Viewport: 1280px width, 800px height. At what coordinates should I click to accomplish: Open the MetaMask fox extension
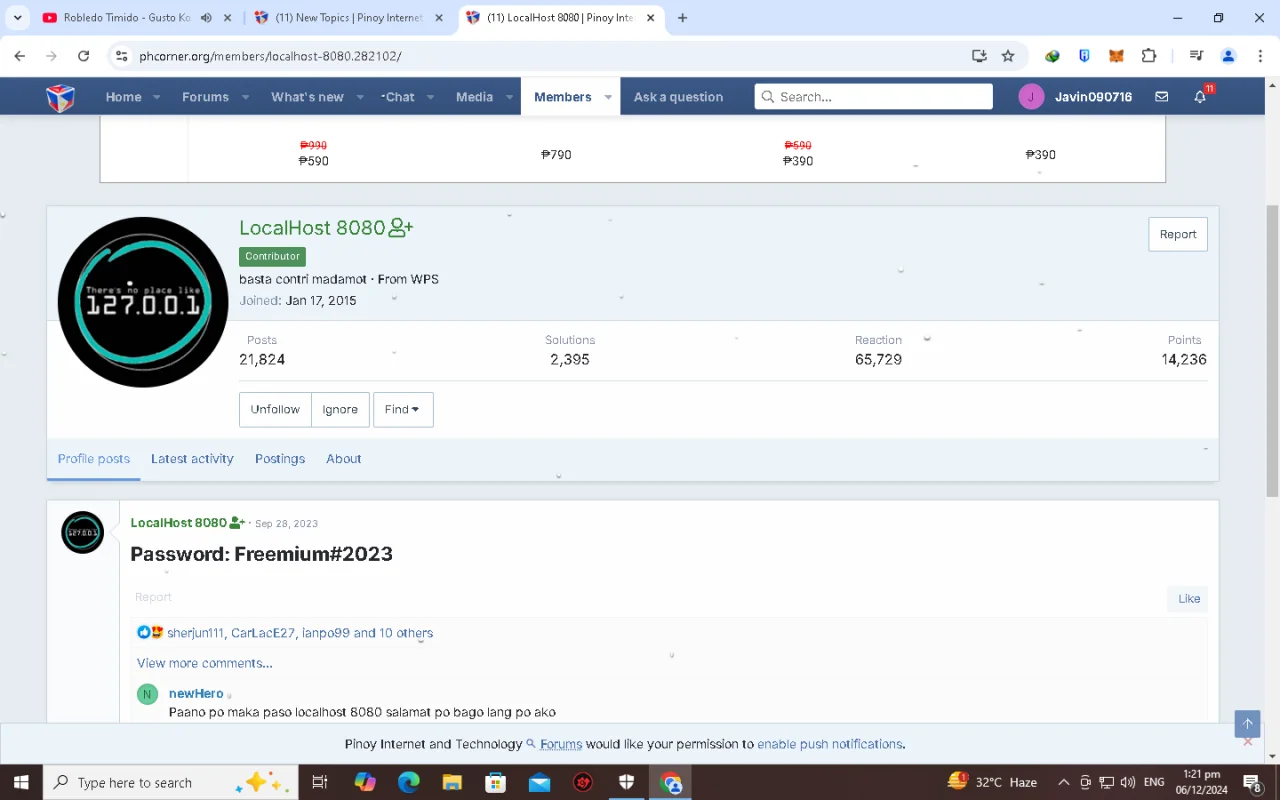coord(1116,56)
